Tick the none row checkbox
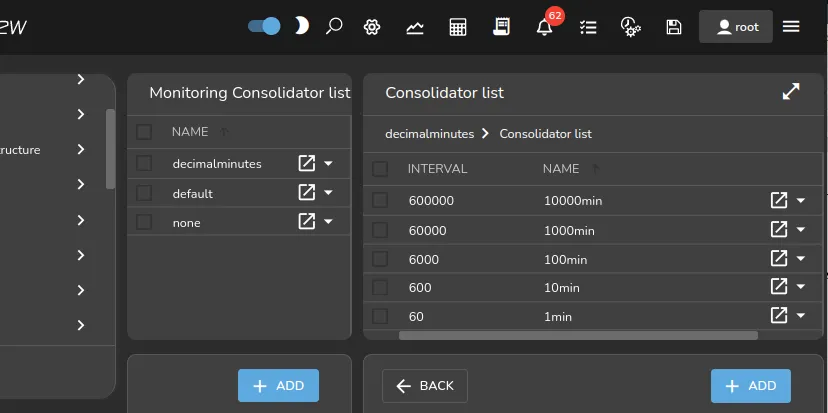 (144, 222)
